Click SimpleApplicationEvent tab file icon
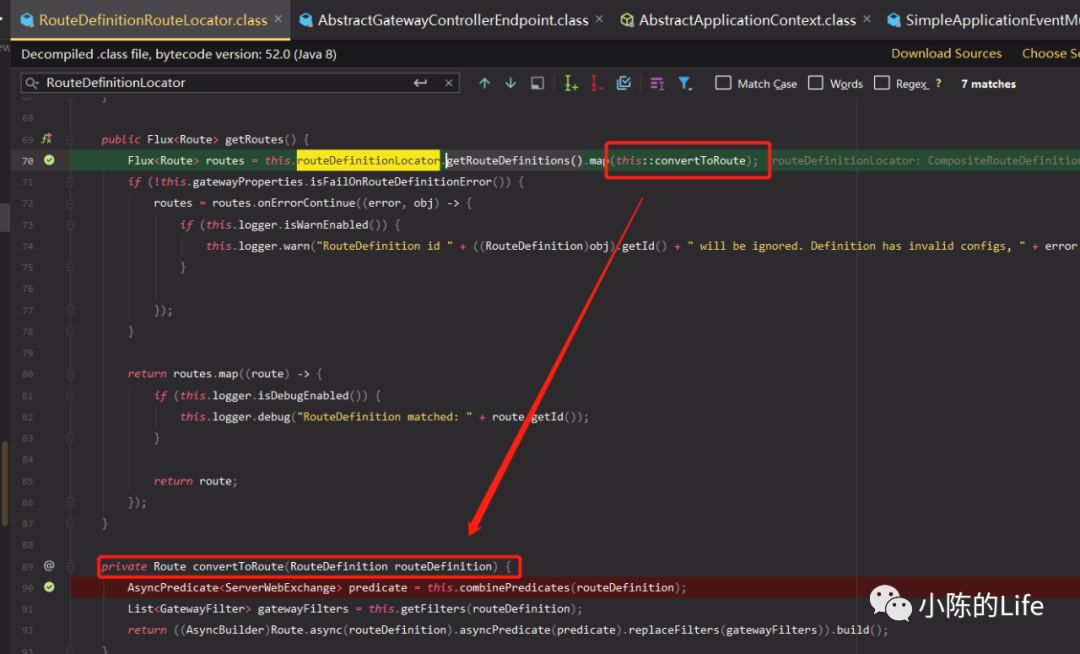The image size is (1080, 654). pyautogui.click(x=893, y=20)
